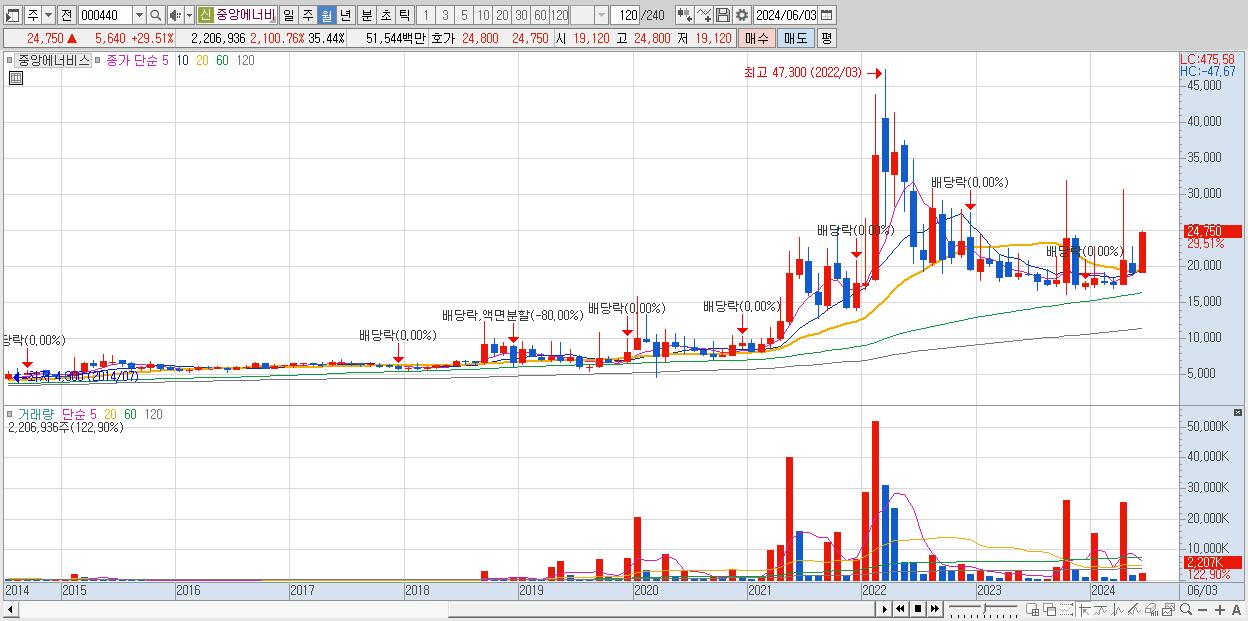Click the line tool icon beside save
1248x621 pixels.
click(x=704, y=15)
